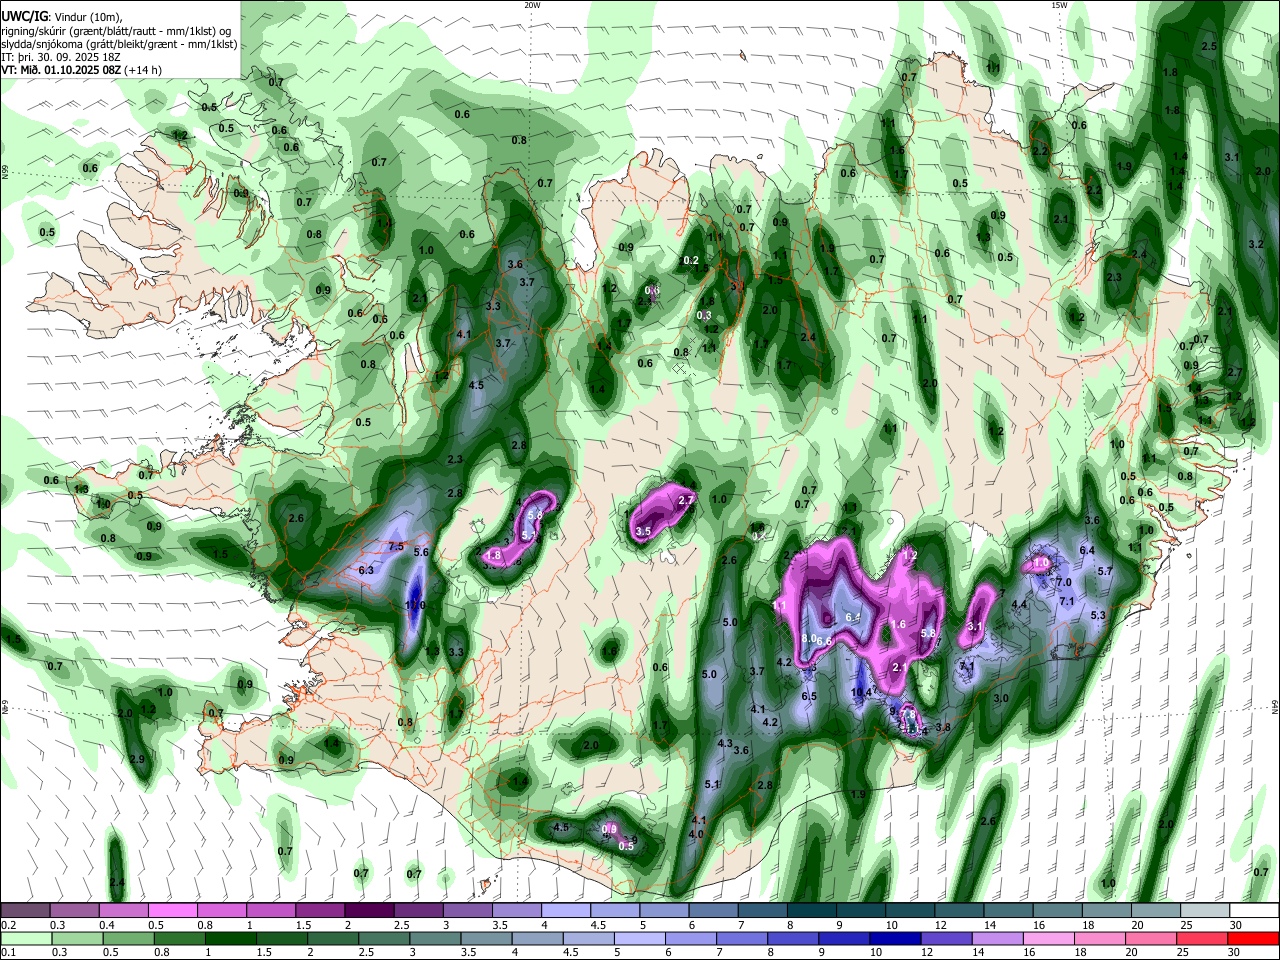This screenshot has height=960, width=1280.
Task: Click the '4.4' value on the map
Action: 1019,605
